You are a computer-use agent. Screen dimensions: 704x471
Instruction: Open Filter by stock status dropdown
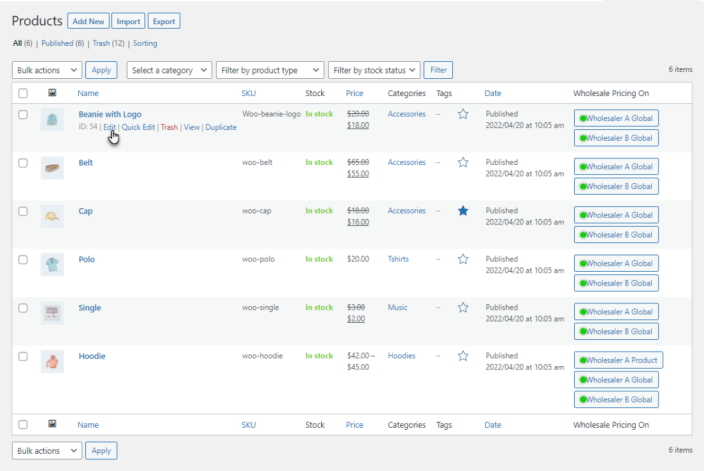[374, 70]
